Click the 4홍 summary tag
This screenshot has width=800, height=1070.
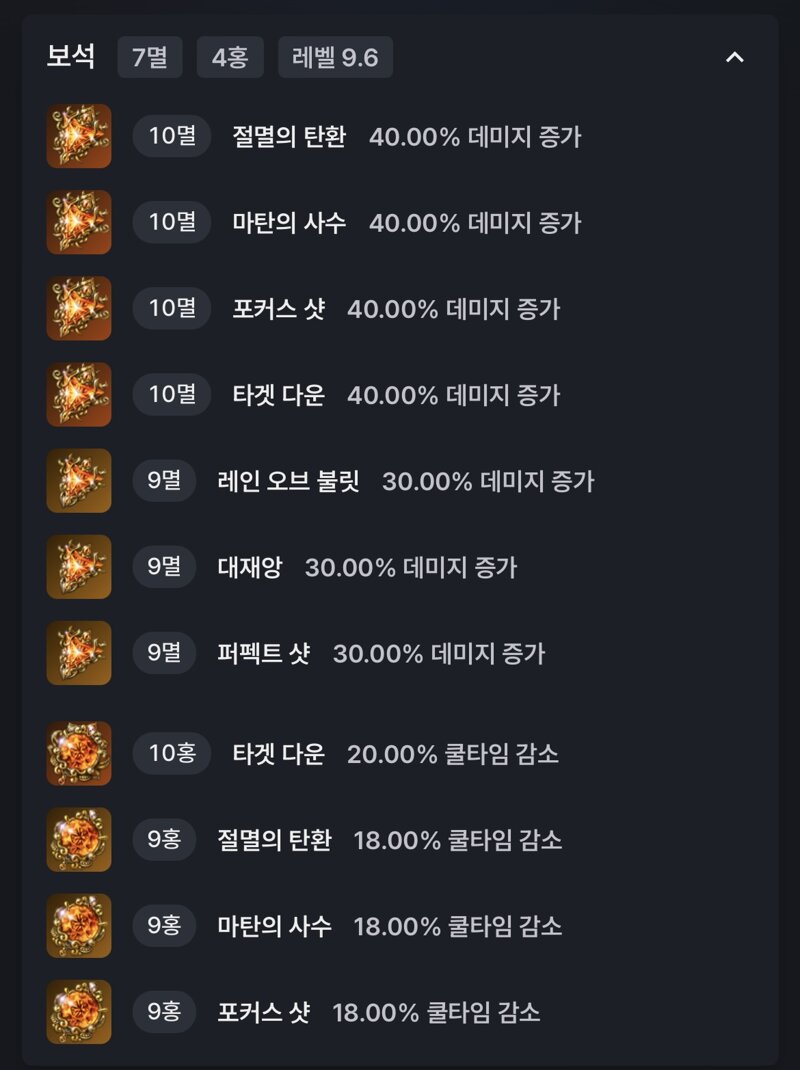click(x=230, y=57)
